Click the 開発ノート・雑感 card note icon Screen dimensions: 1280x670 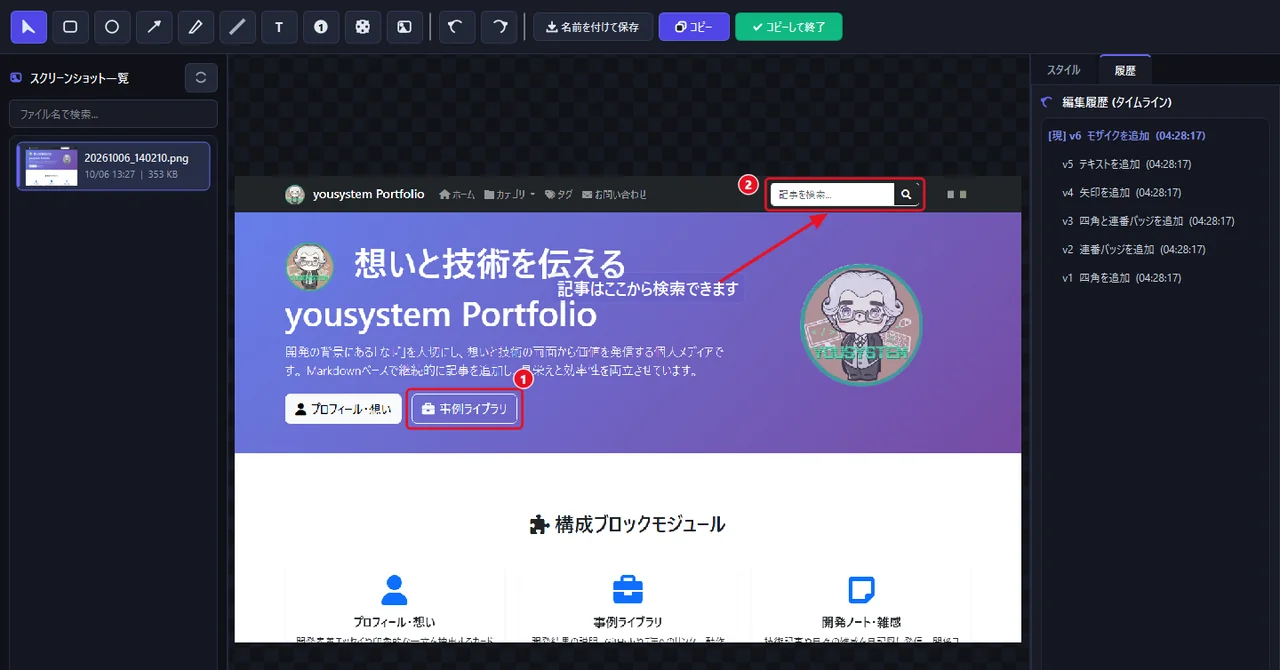861,589
